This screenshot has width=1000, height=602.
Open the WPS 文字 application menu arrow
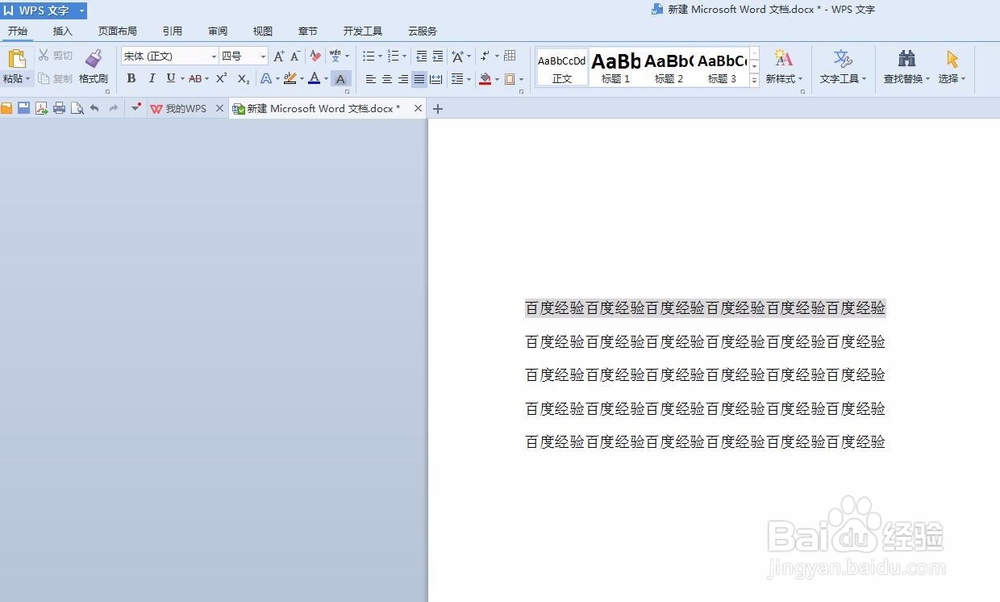tap(82, 11)
